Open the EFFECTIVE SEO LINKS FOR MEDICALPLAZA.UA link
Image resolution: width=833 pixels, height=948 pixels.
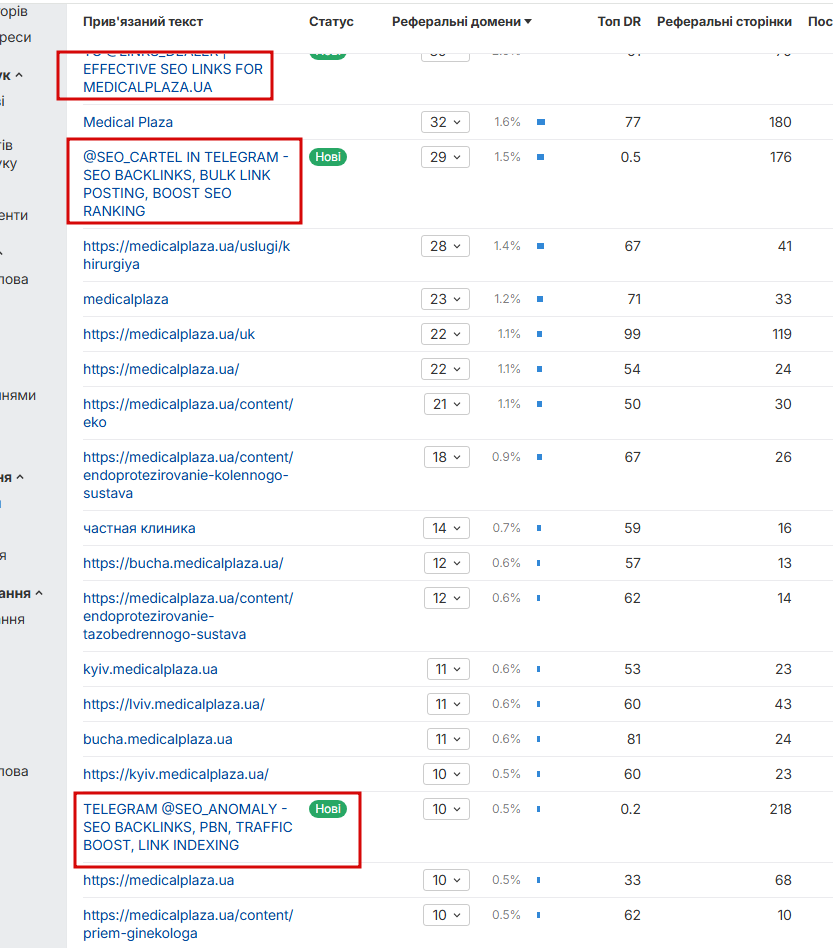(x=173, y=78)
